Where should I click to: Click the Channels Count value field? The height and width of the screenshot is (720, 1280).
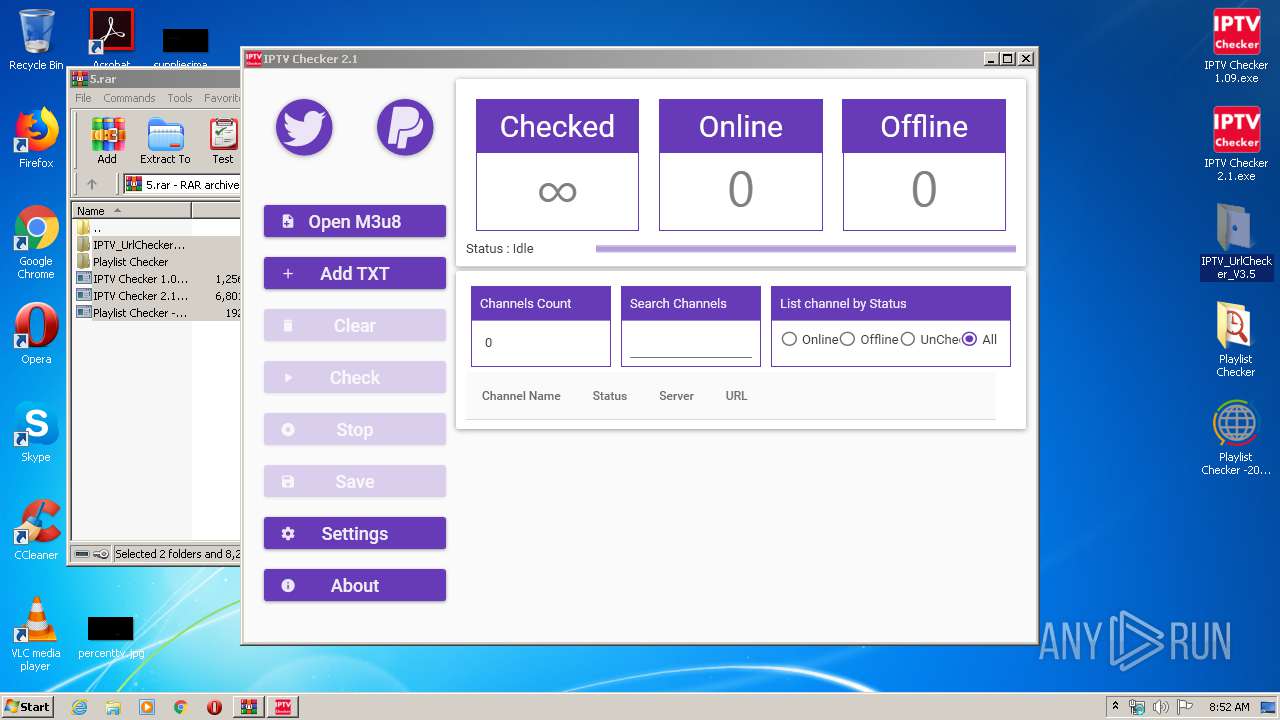tap(541, 343)
